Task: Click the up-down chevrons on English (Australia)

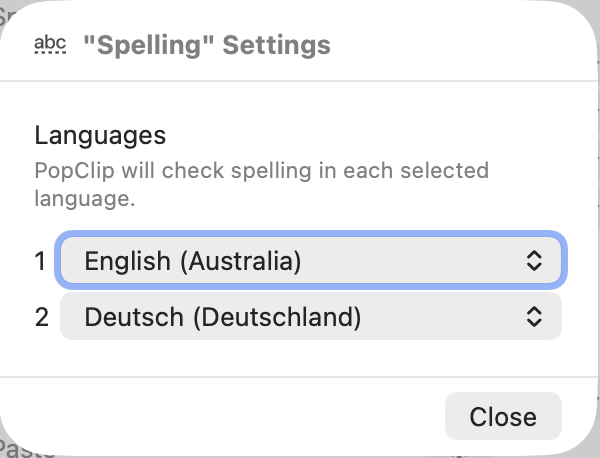Action: (x=534, y=262)
